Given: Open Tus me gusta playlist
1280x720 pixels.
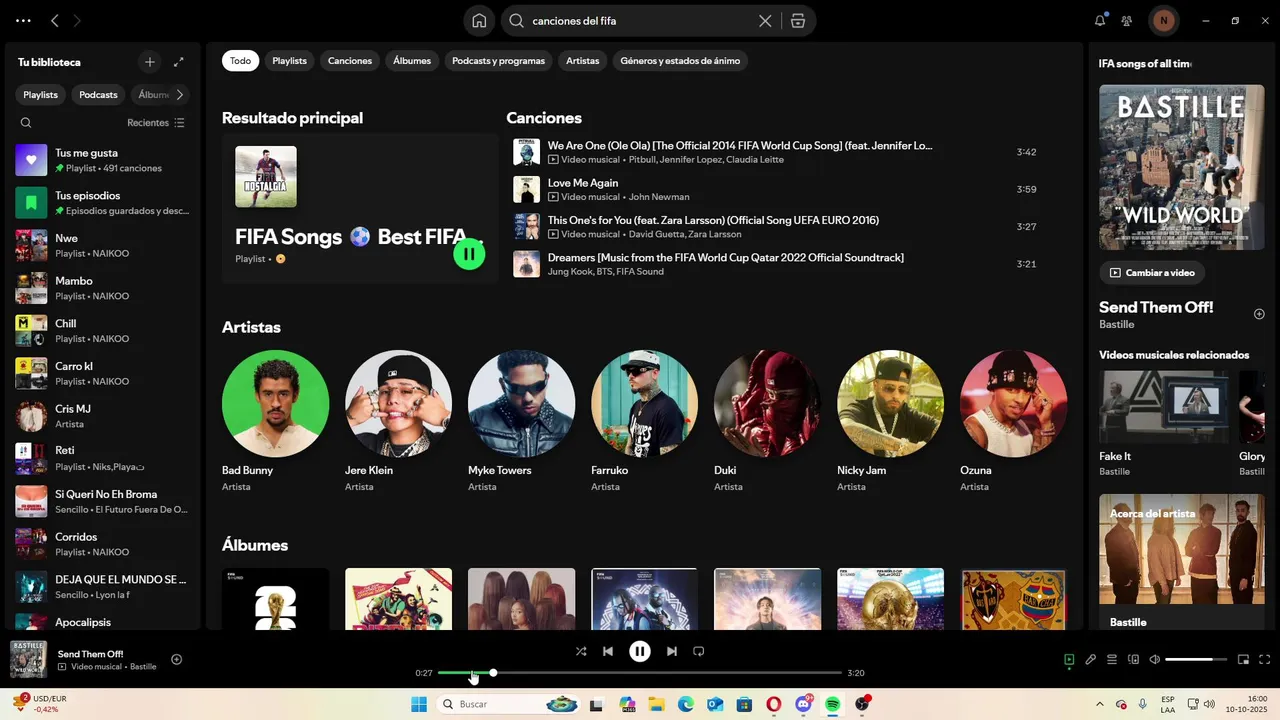Looking at the screenshot, I should pyautogui.click(x=101, y=160).
